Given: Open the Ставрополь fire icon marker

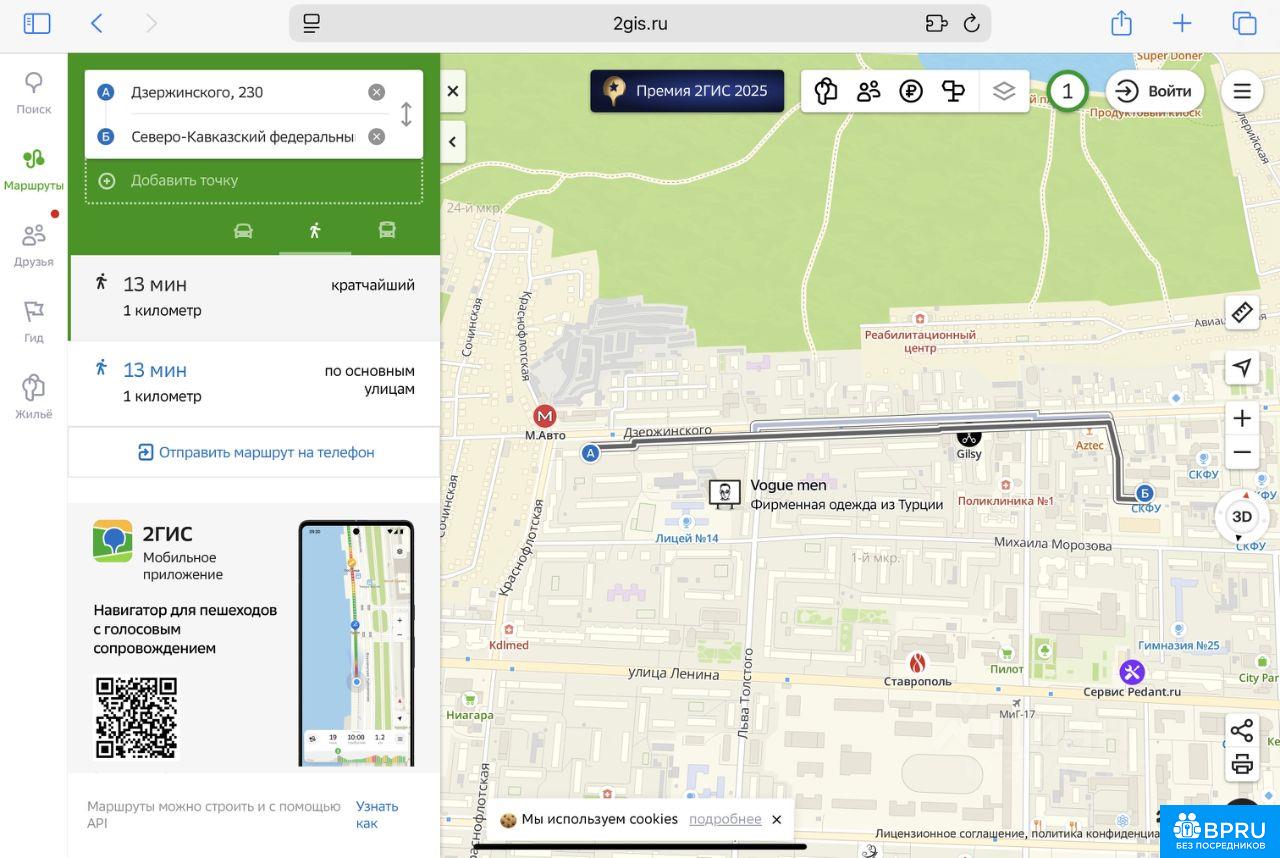Looking at the screenshot, I should point(917,662).
